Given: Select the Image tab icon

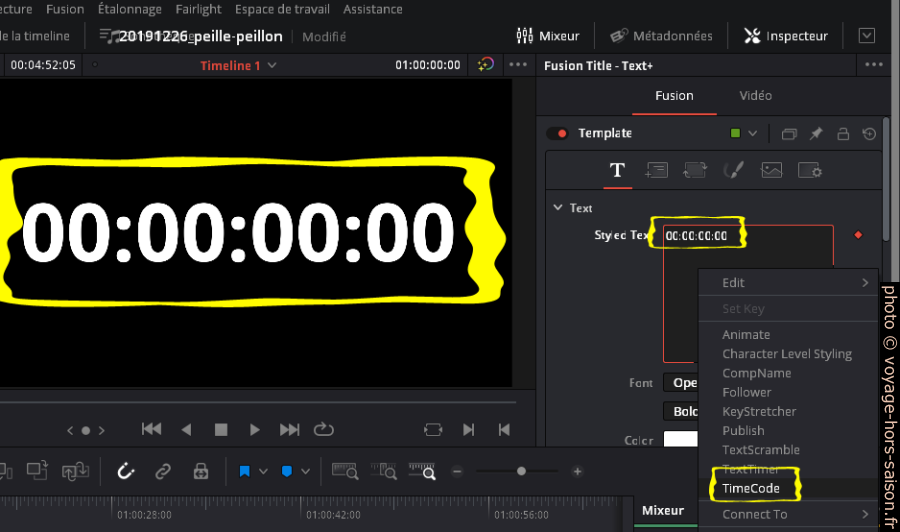Looking at the screenshot, I should pos(771,170).
